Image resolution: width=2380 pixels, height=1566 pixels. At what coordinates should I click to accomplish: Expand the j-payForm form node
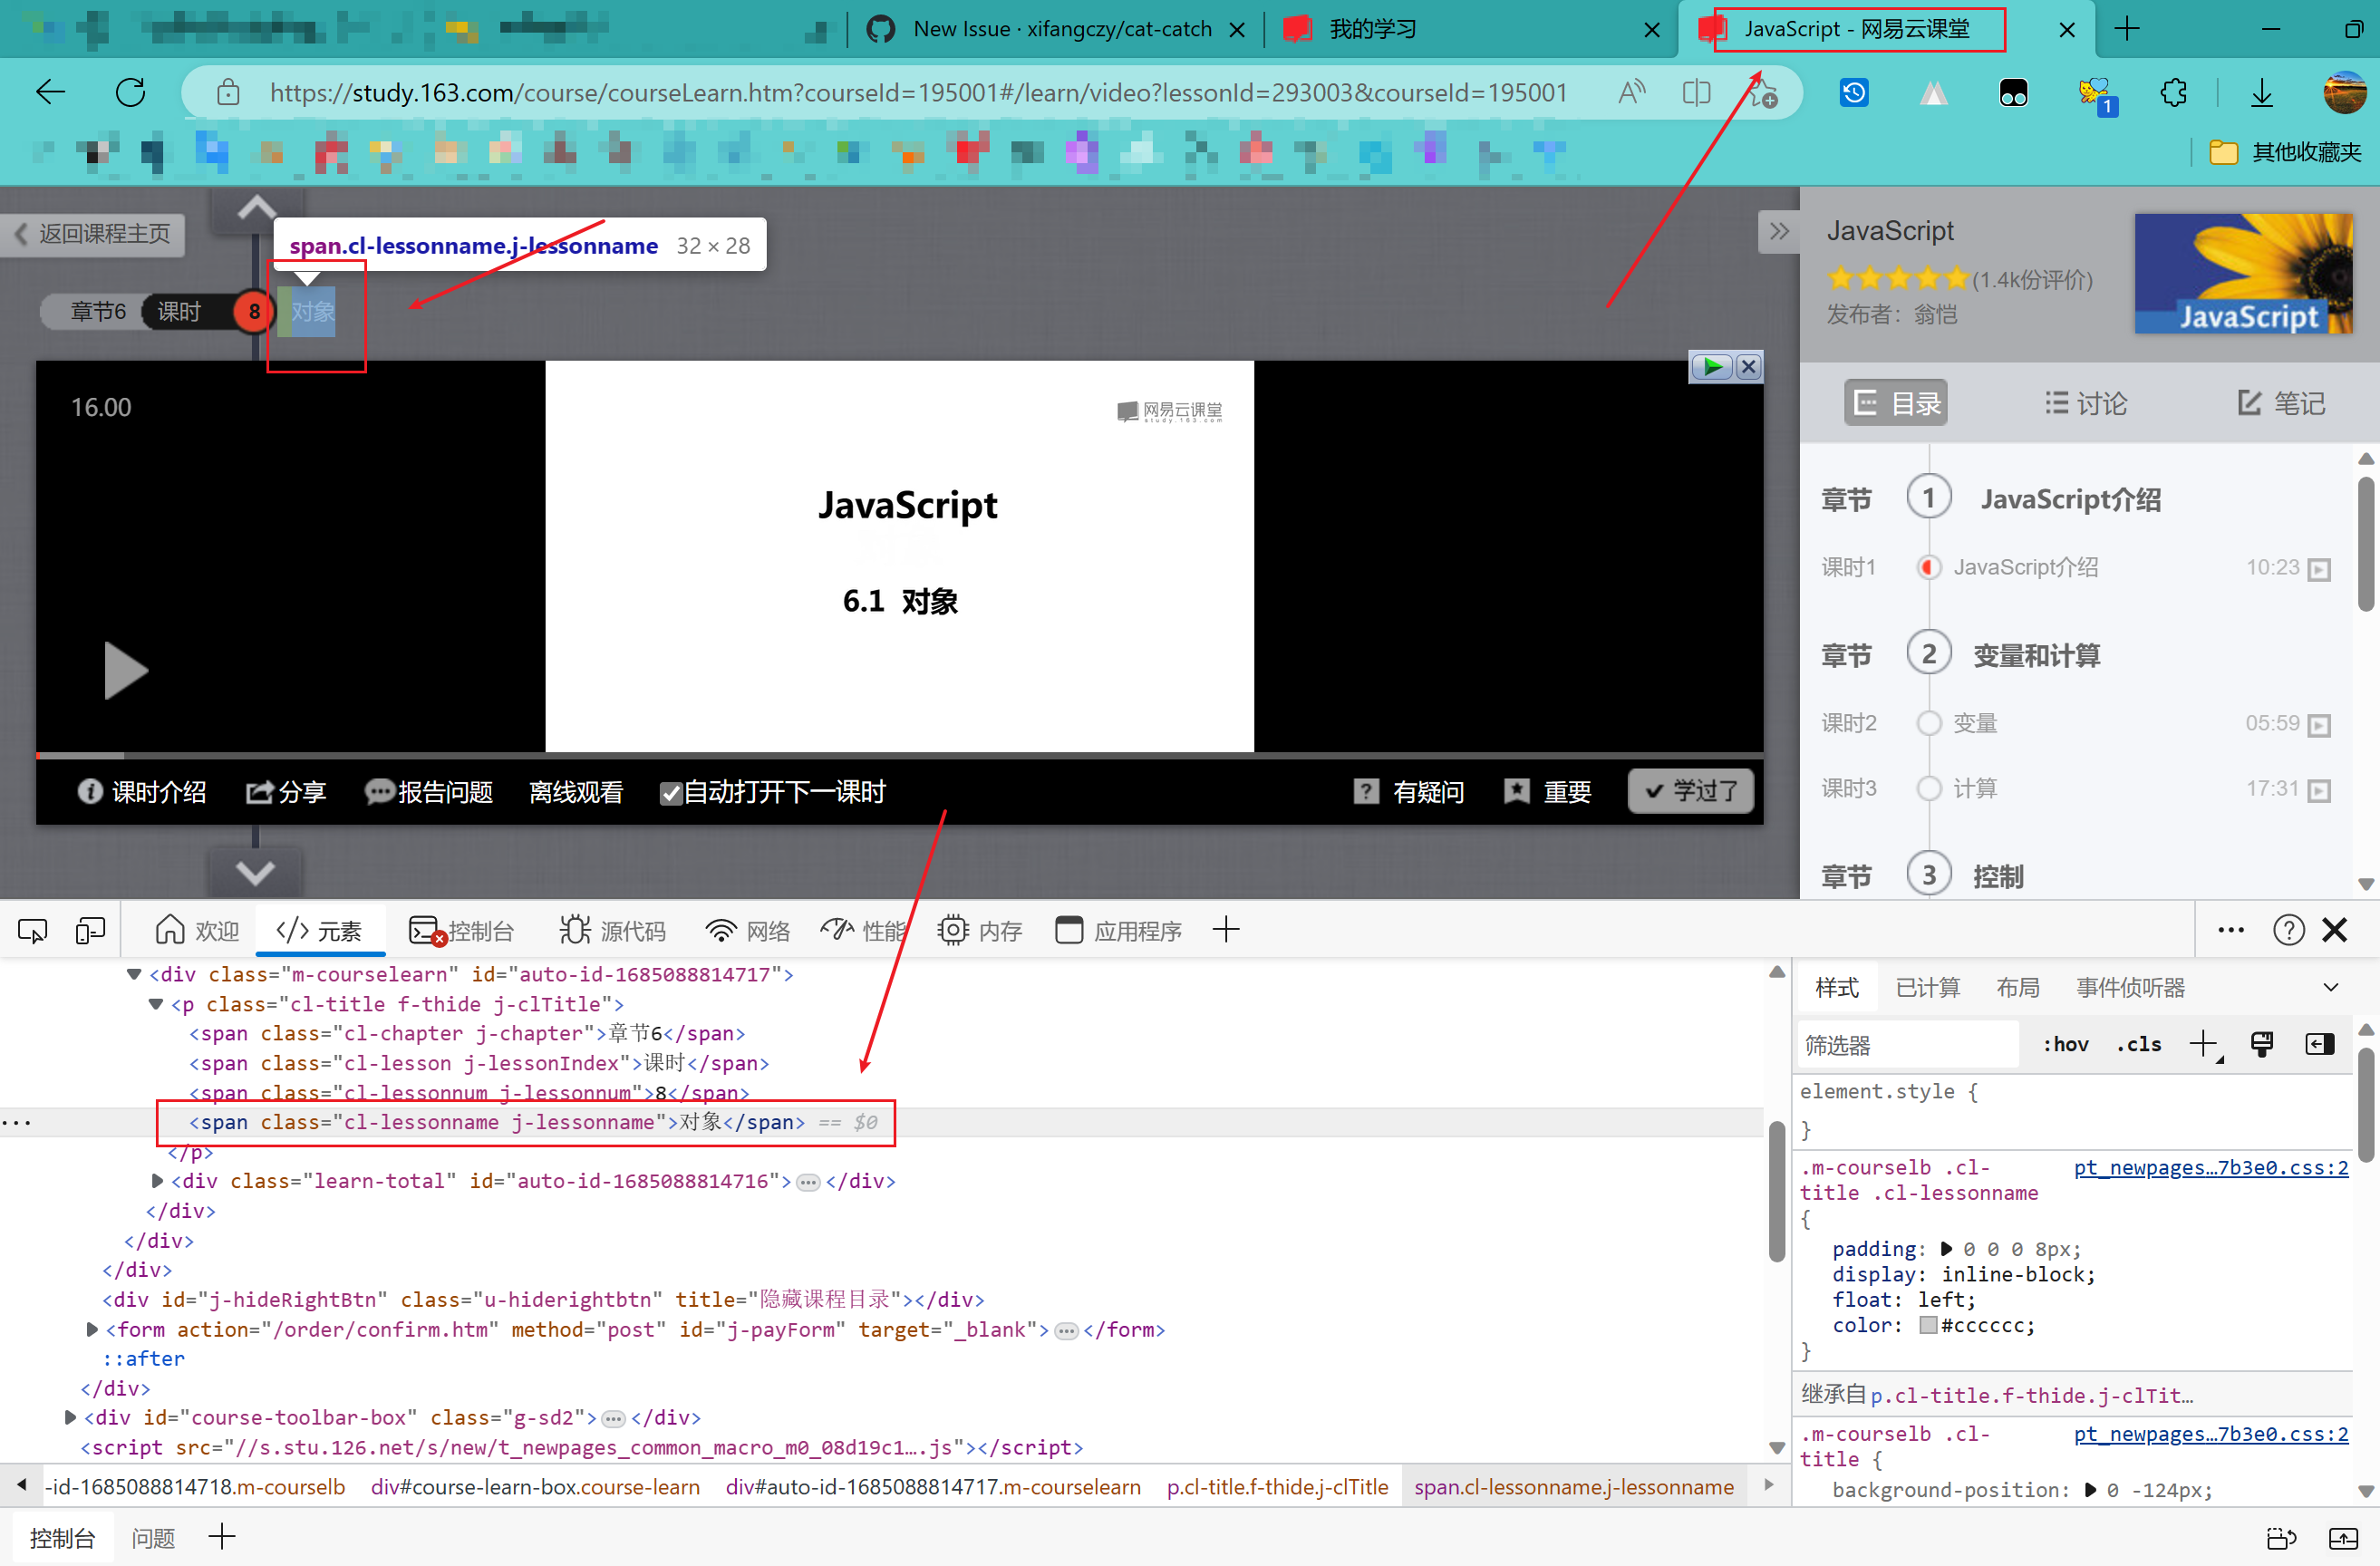click(91, 1330)
